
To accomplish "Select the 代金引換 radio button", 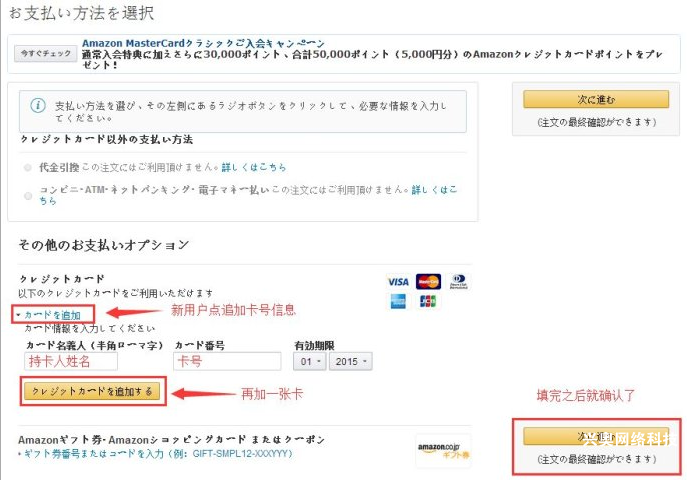I will [28, 168].
